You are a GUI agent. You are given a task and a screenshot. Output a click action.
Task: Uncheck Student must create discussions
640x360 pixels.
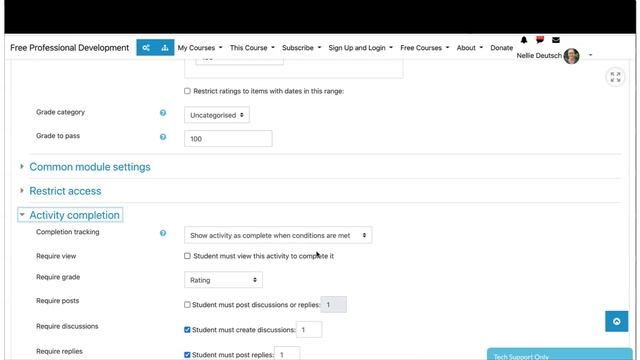click(187, 330)
